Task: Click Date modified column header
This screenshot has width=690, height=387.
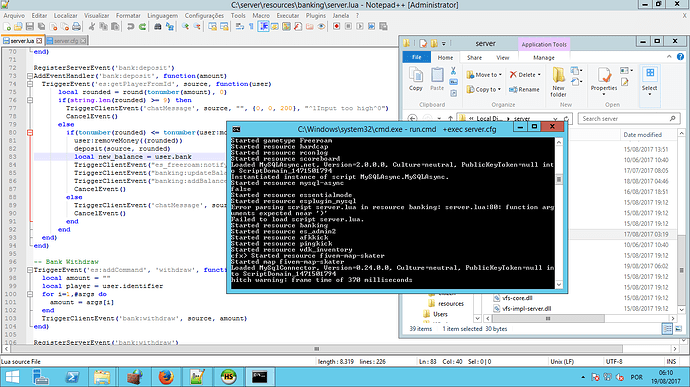Action: [x=642, y=135]
